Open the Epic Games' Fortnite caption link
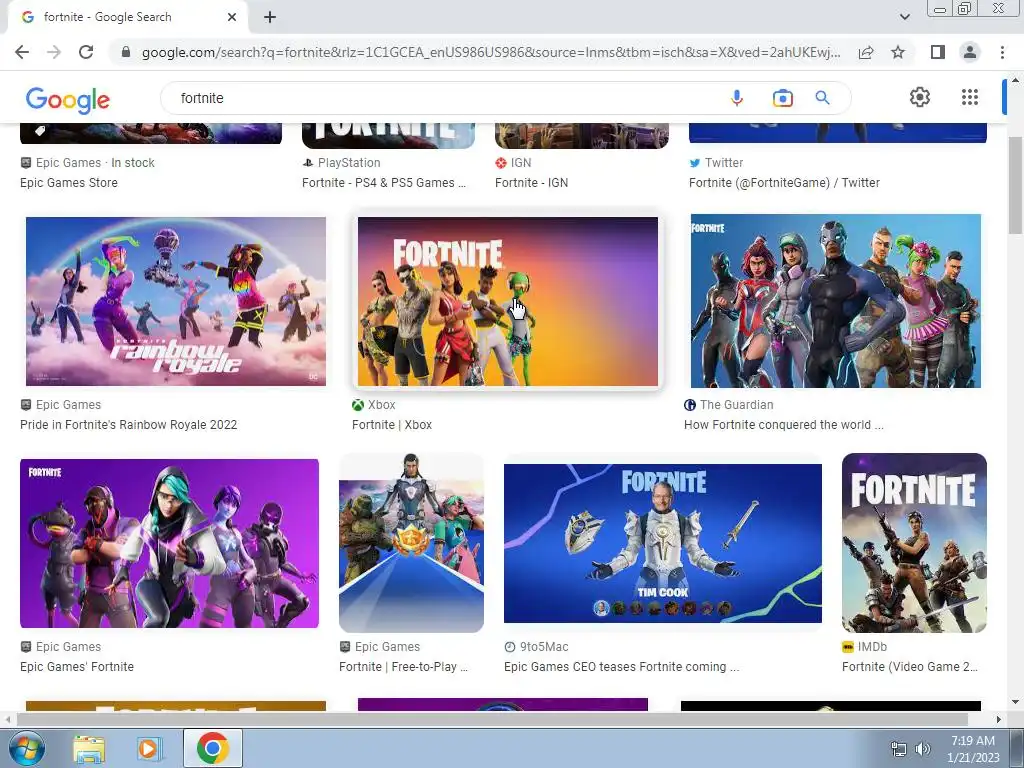1024x768 pixels. click(x=77, y=667)
